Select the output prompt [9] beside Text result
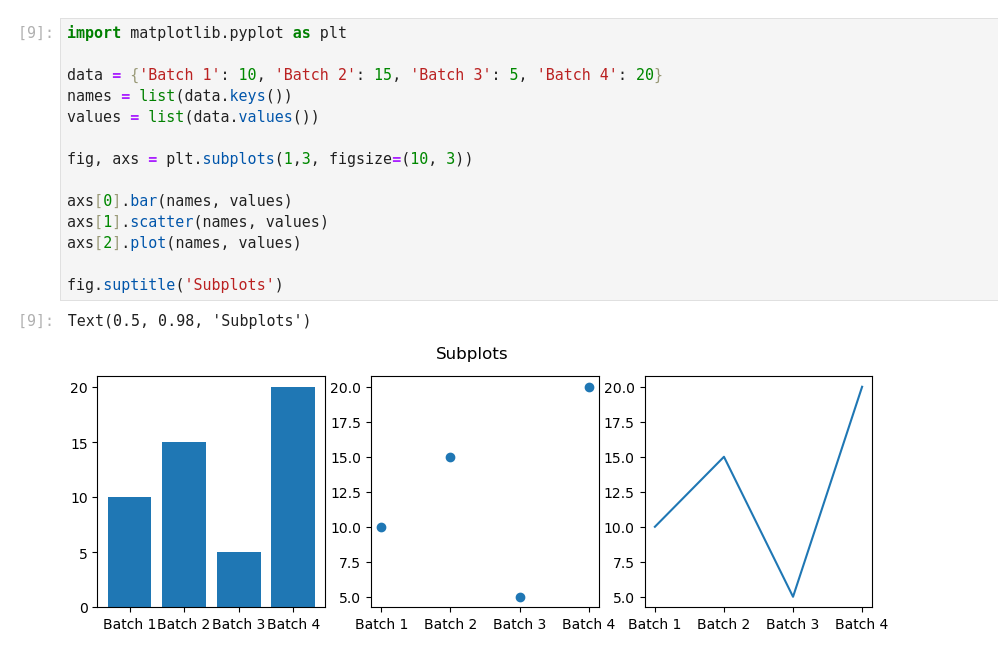998x655 pixels. 36,321
